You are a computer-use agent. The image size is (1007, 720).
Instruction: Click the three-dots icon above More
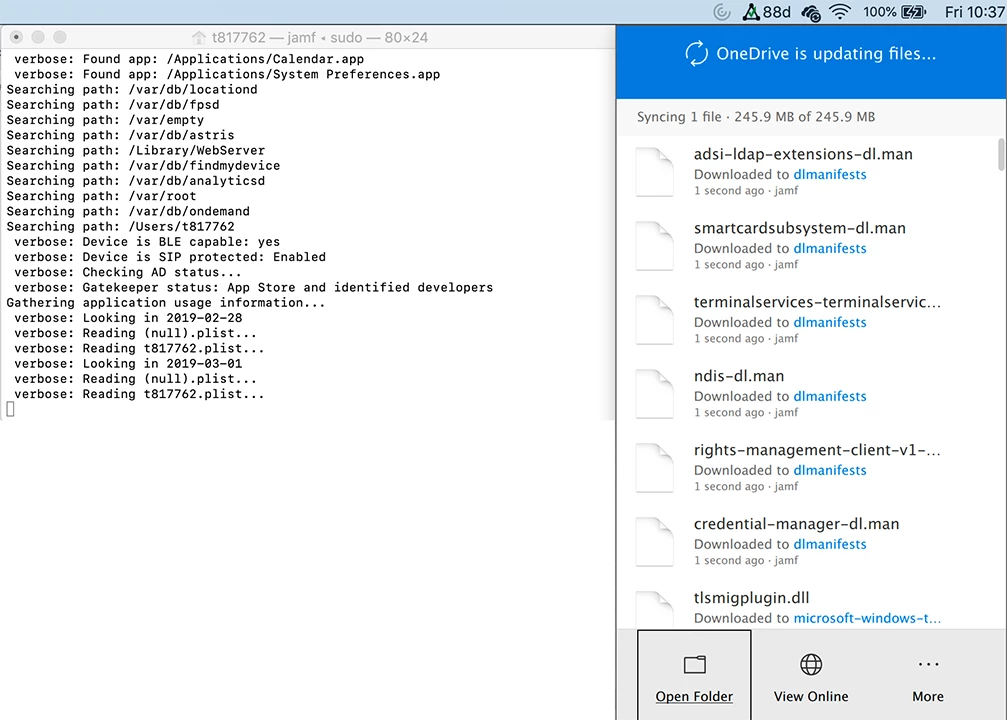coord(928,664)
